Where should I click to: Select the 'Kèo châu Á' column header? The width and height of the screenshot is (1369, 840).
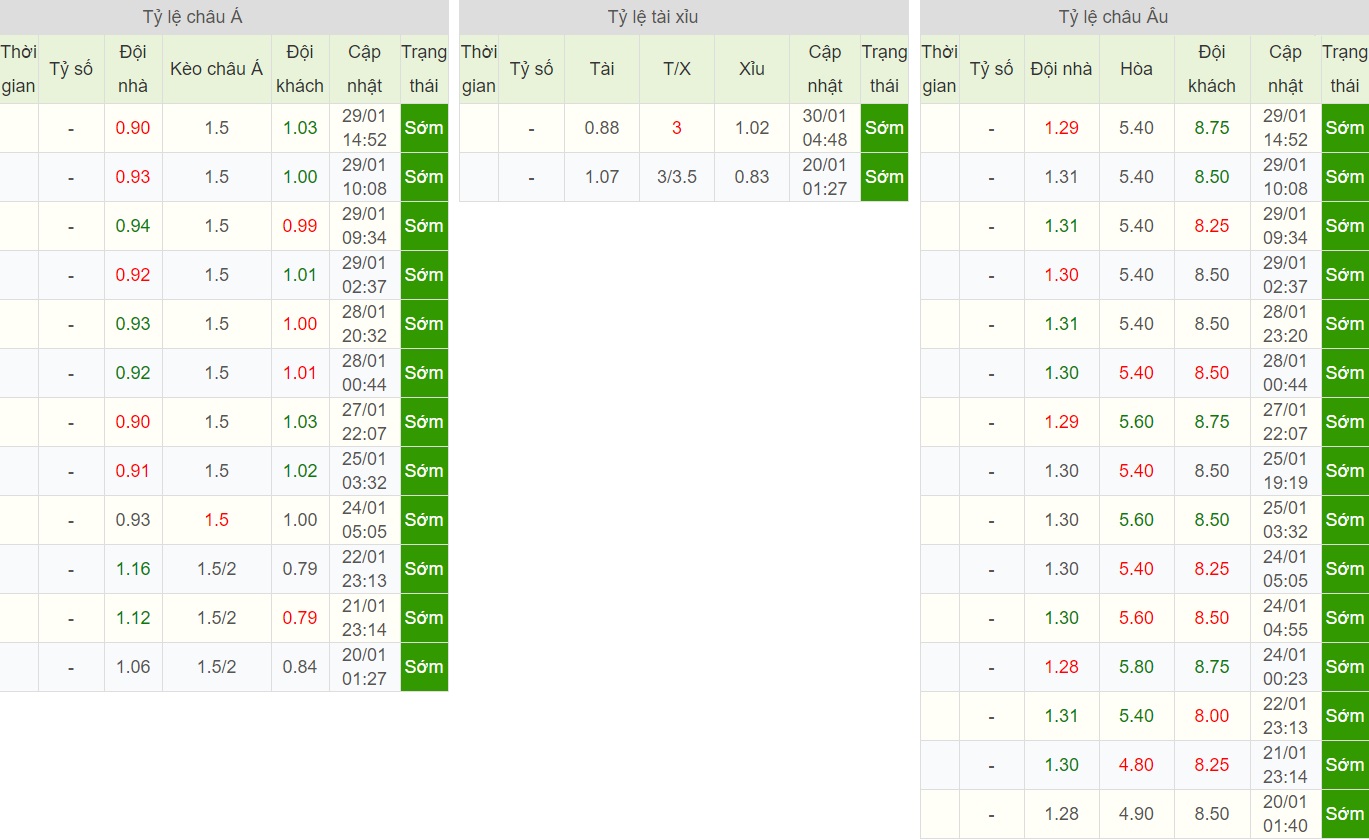pyautogui.click(x=217, y=69)
